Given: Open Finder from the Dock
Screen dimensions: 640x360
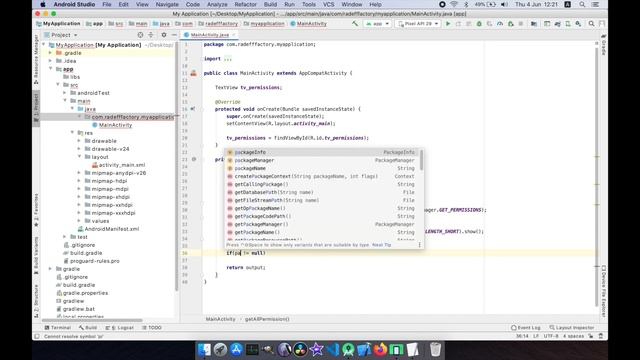Looking at the screenshot, I should pyautogui.click(x=204, y=350).
